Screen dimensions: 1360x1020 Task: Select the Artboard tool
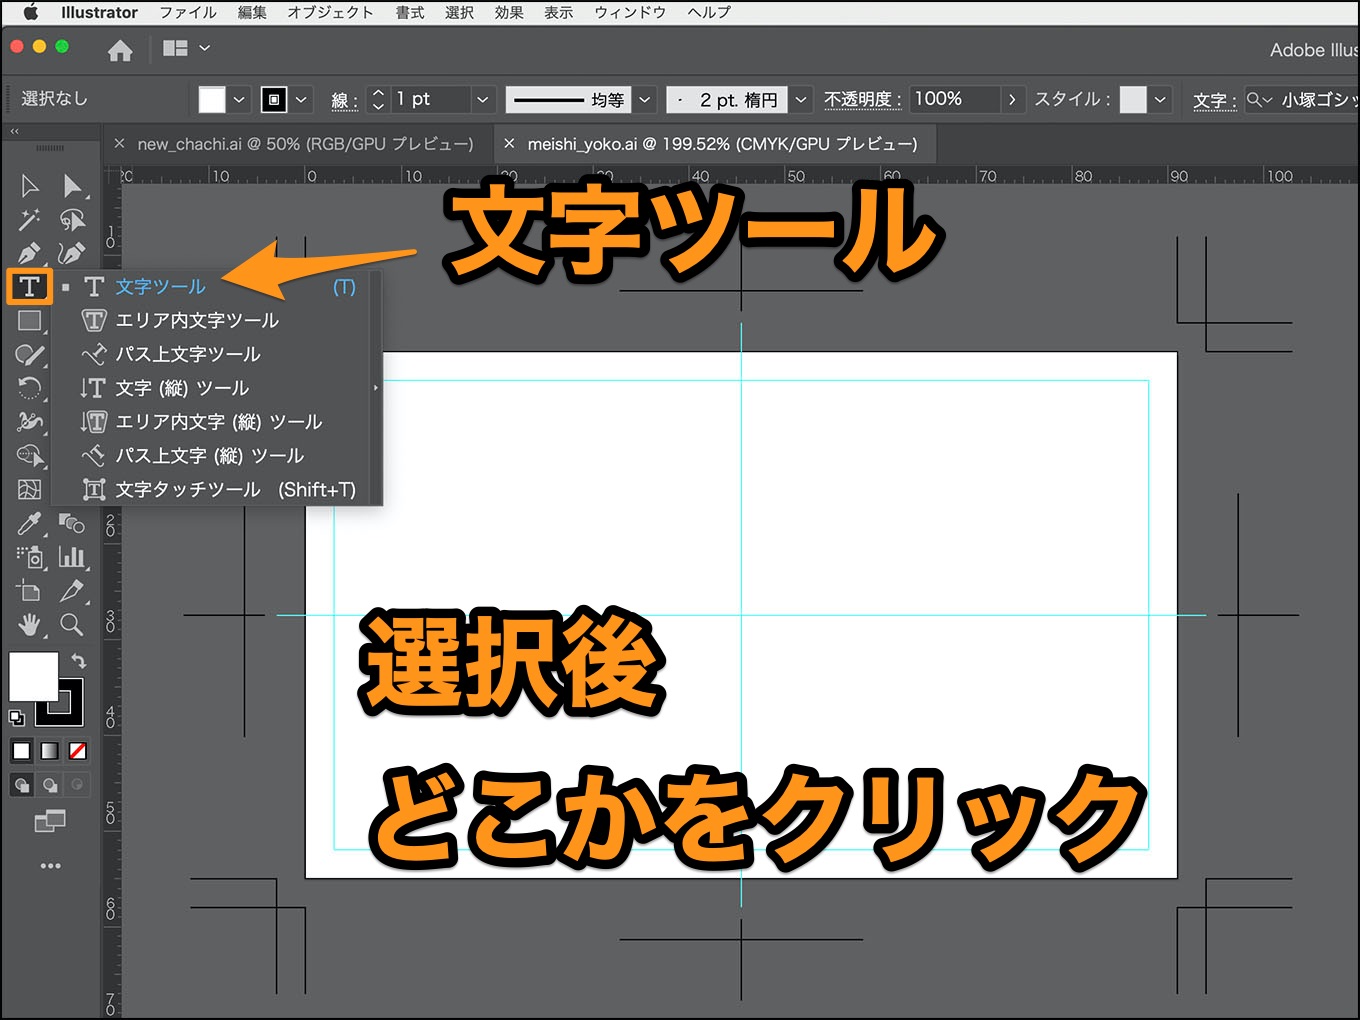pyautogui.click(x=29, y=591)
